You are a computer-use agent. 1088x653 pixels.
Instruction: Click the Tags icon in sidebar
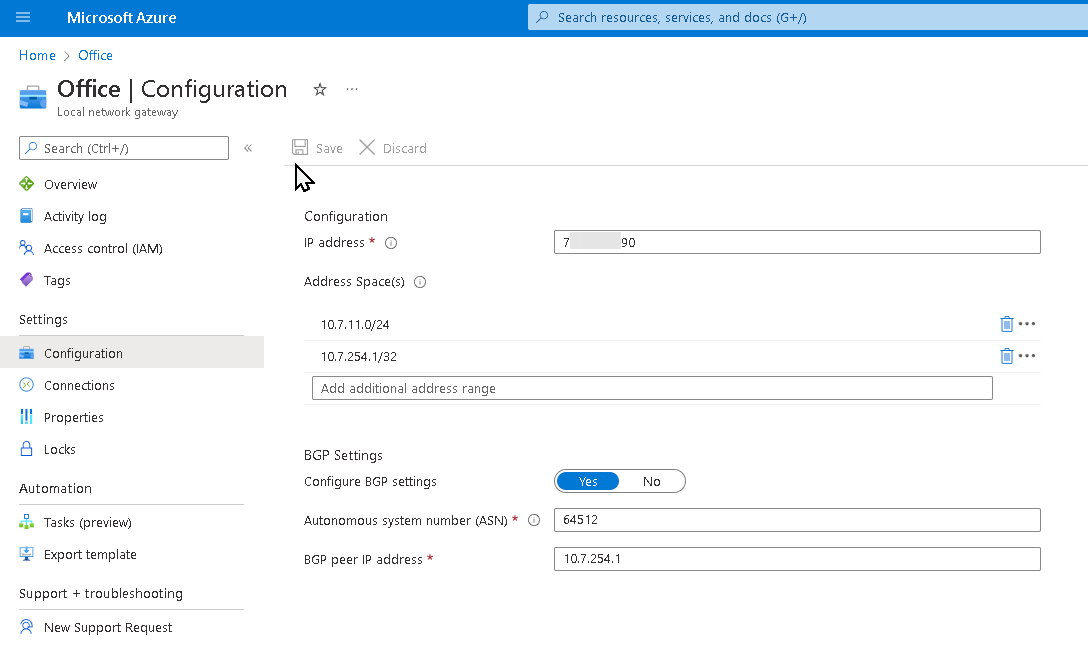tap(26, 280)
